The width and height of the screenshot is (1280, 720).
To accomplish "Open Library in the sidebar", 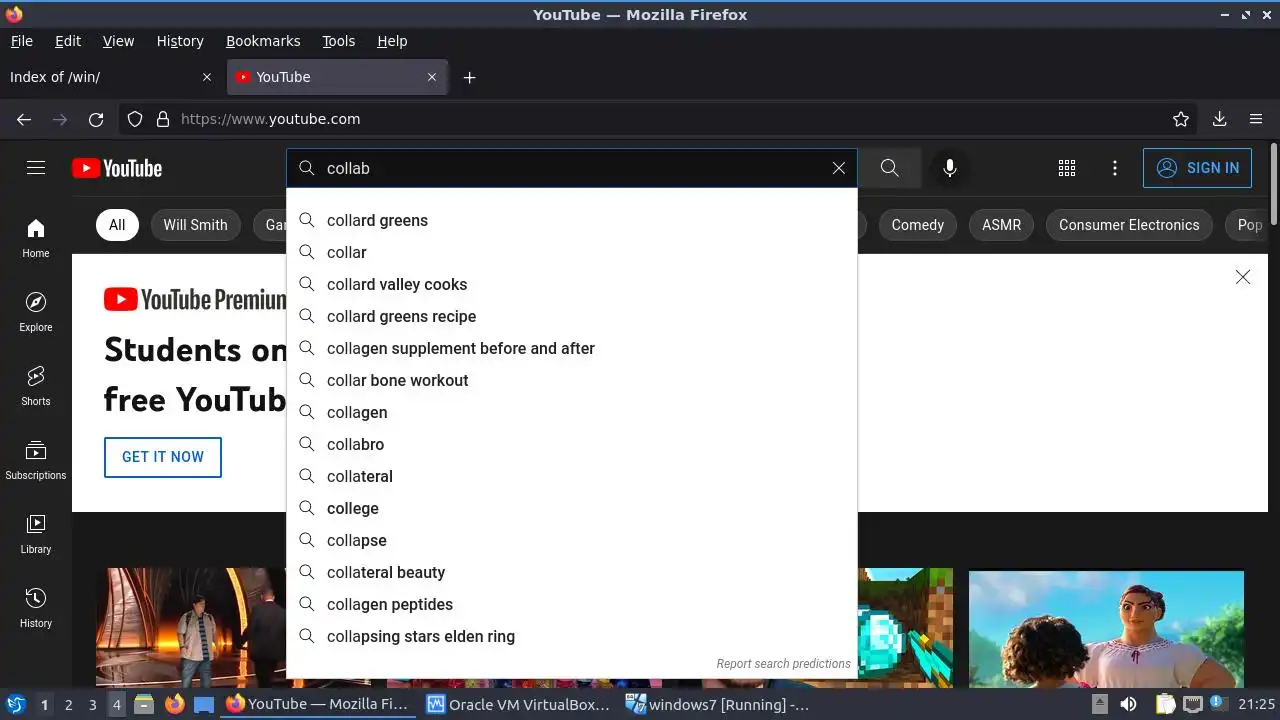I will click(x=36, y=535).
